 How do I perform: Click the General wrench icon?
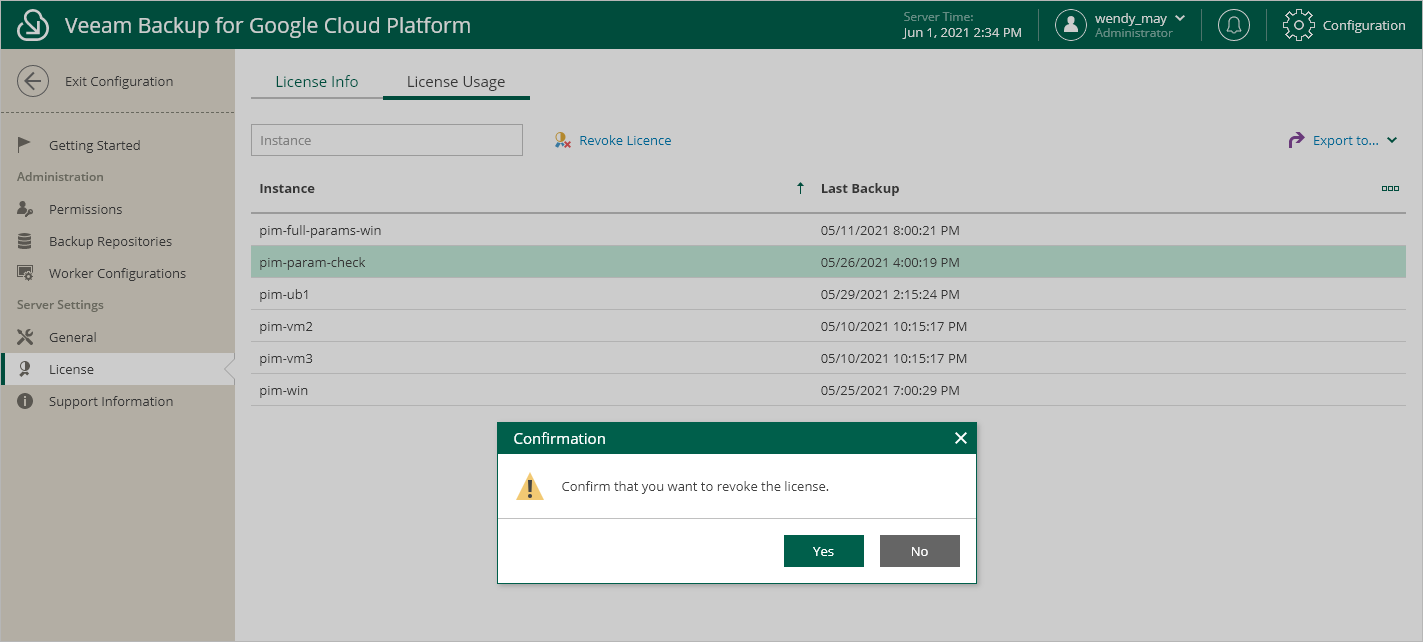click(25, 337)
